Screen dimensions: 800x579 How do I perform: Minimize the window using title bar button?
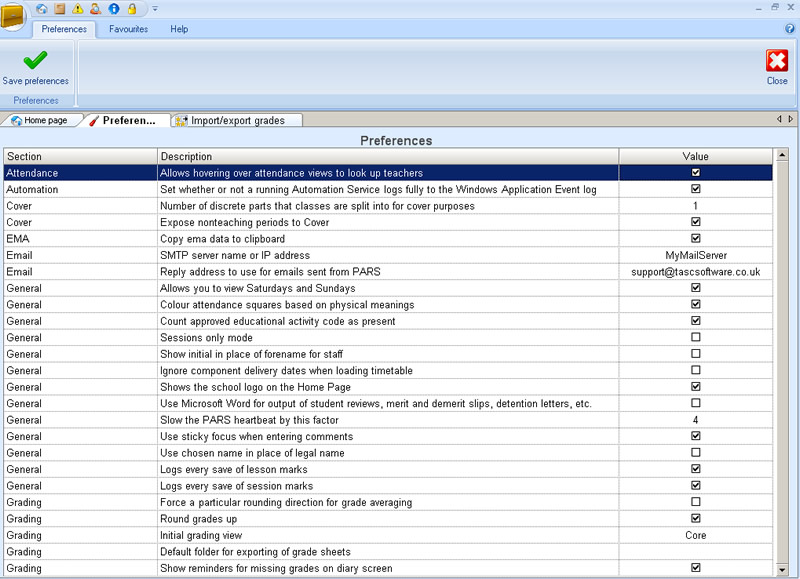pos(759,8)
